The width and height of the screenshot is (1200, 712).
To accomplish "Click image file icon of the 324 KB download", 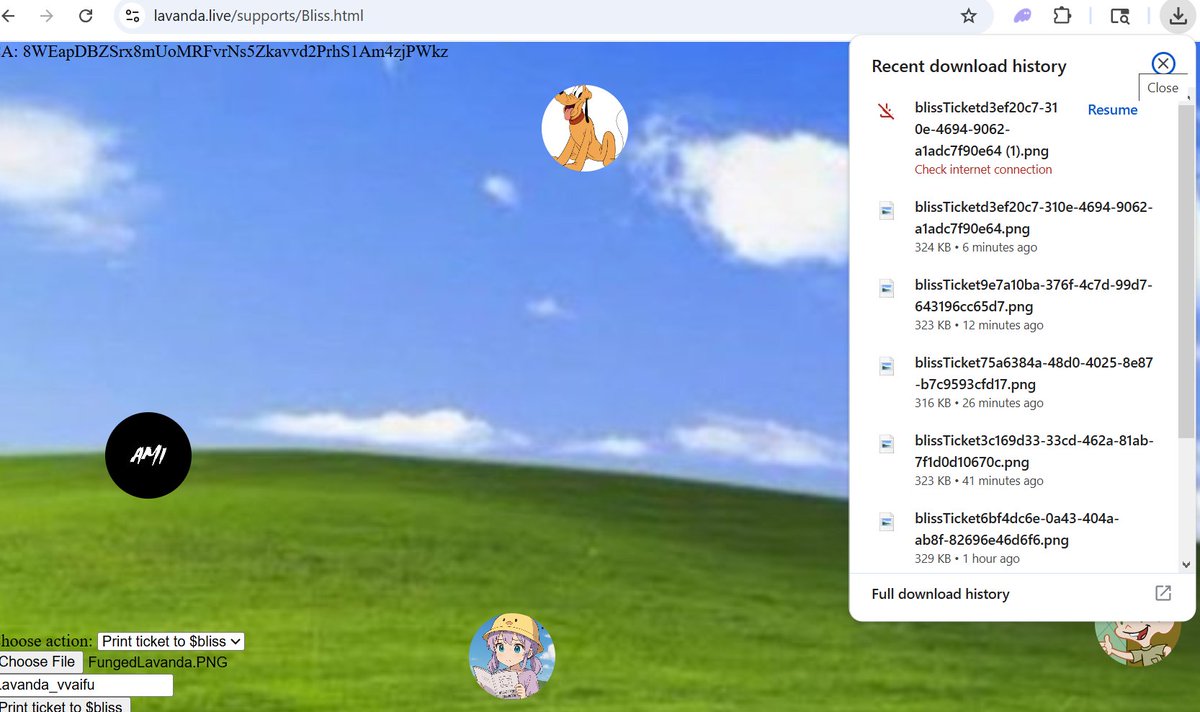I will click(x=886, y=210).
